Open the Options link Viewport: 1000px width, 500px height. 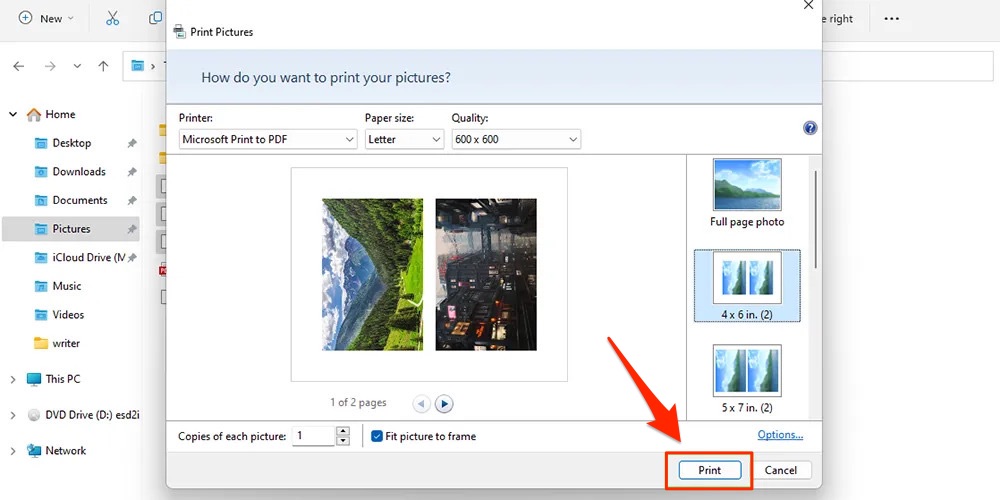(780, 435)
